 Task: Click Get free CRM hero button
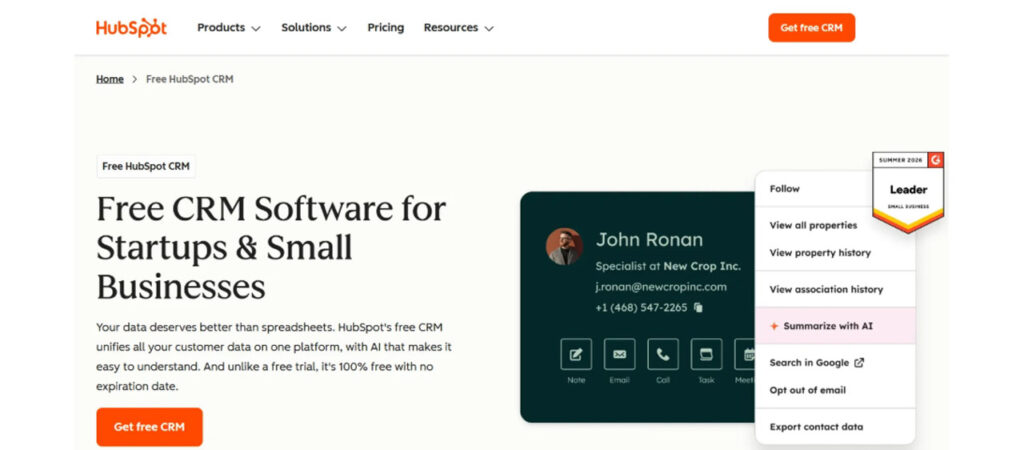pyautogui.click(x=150, y=427)
